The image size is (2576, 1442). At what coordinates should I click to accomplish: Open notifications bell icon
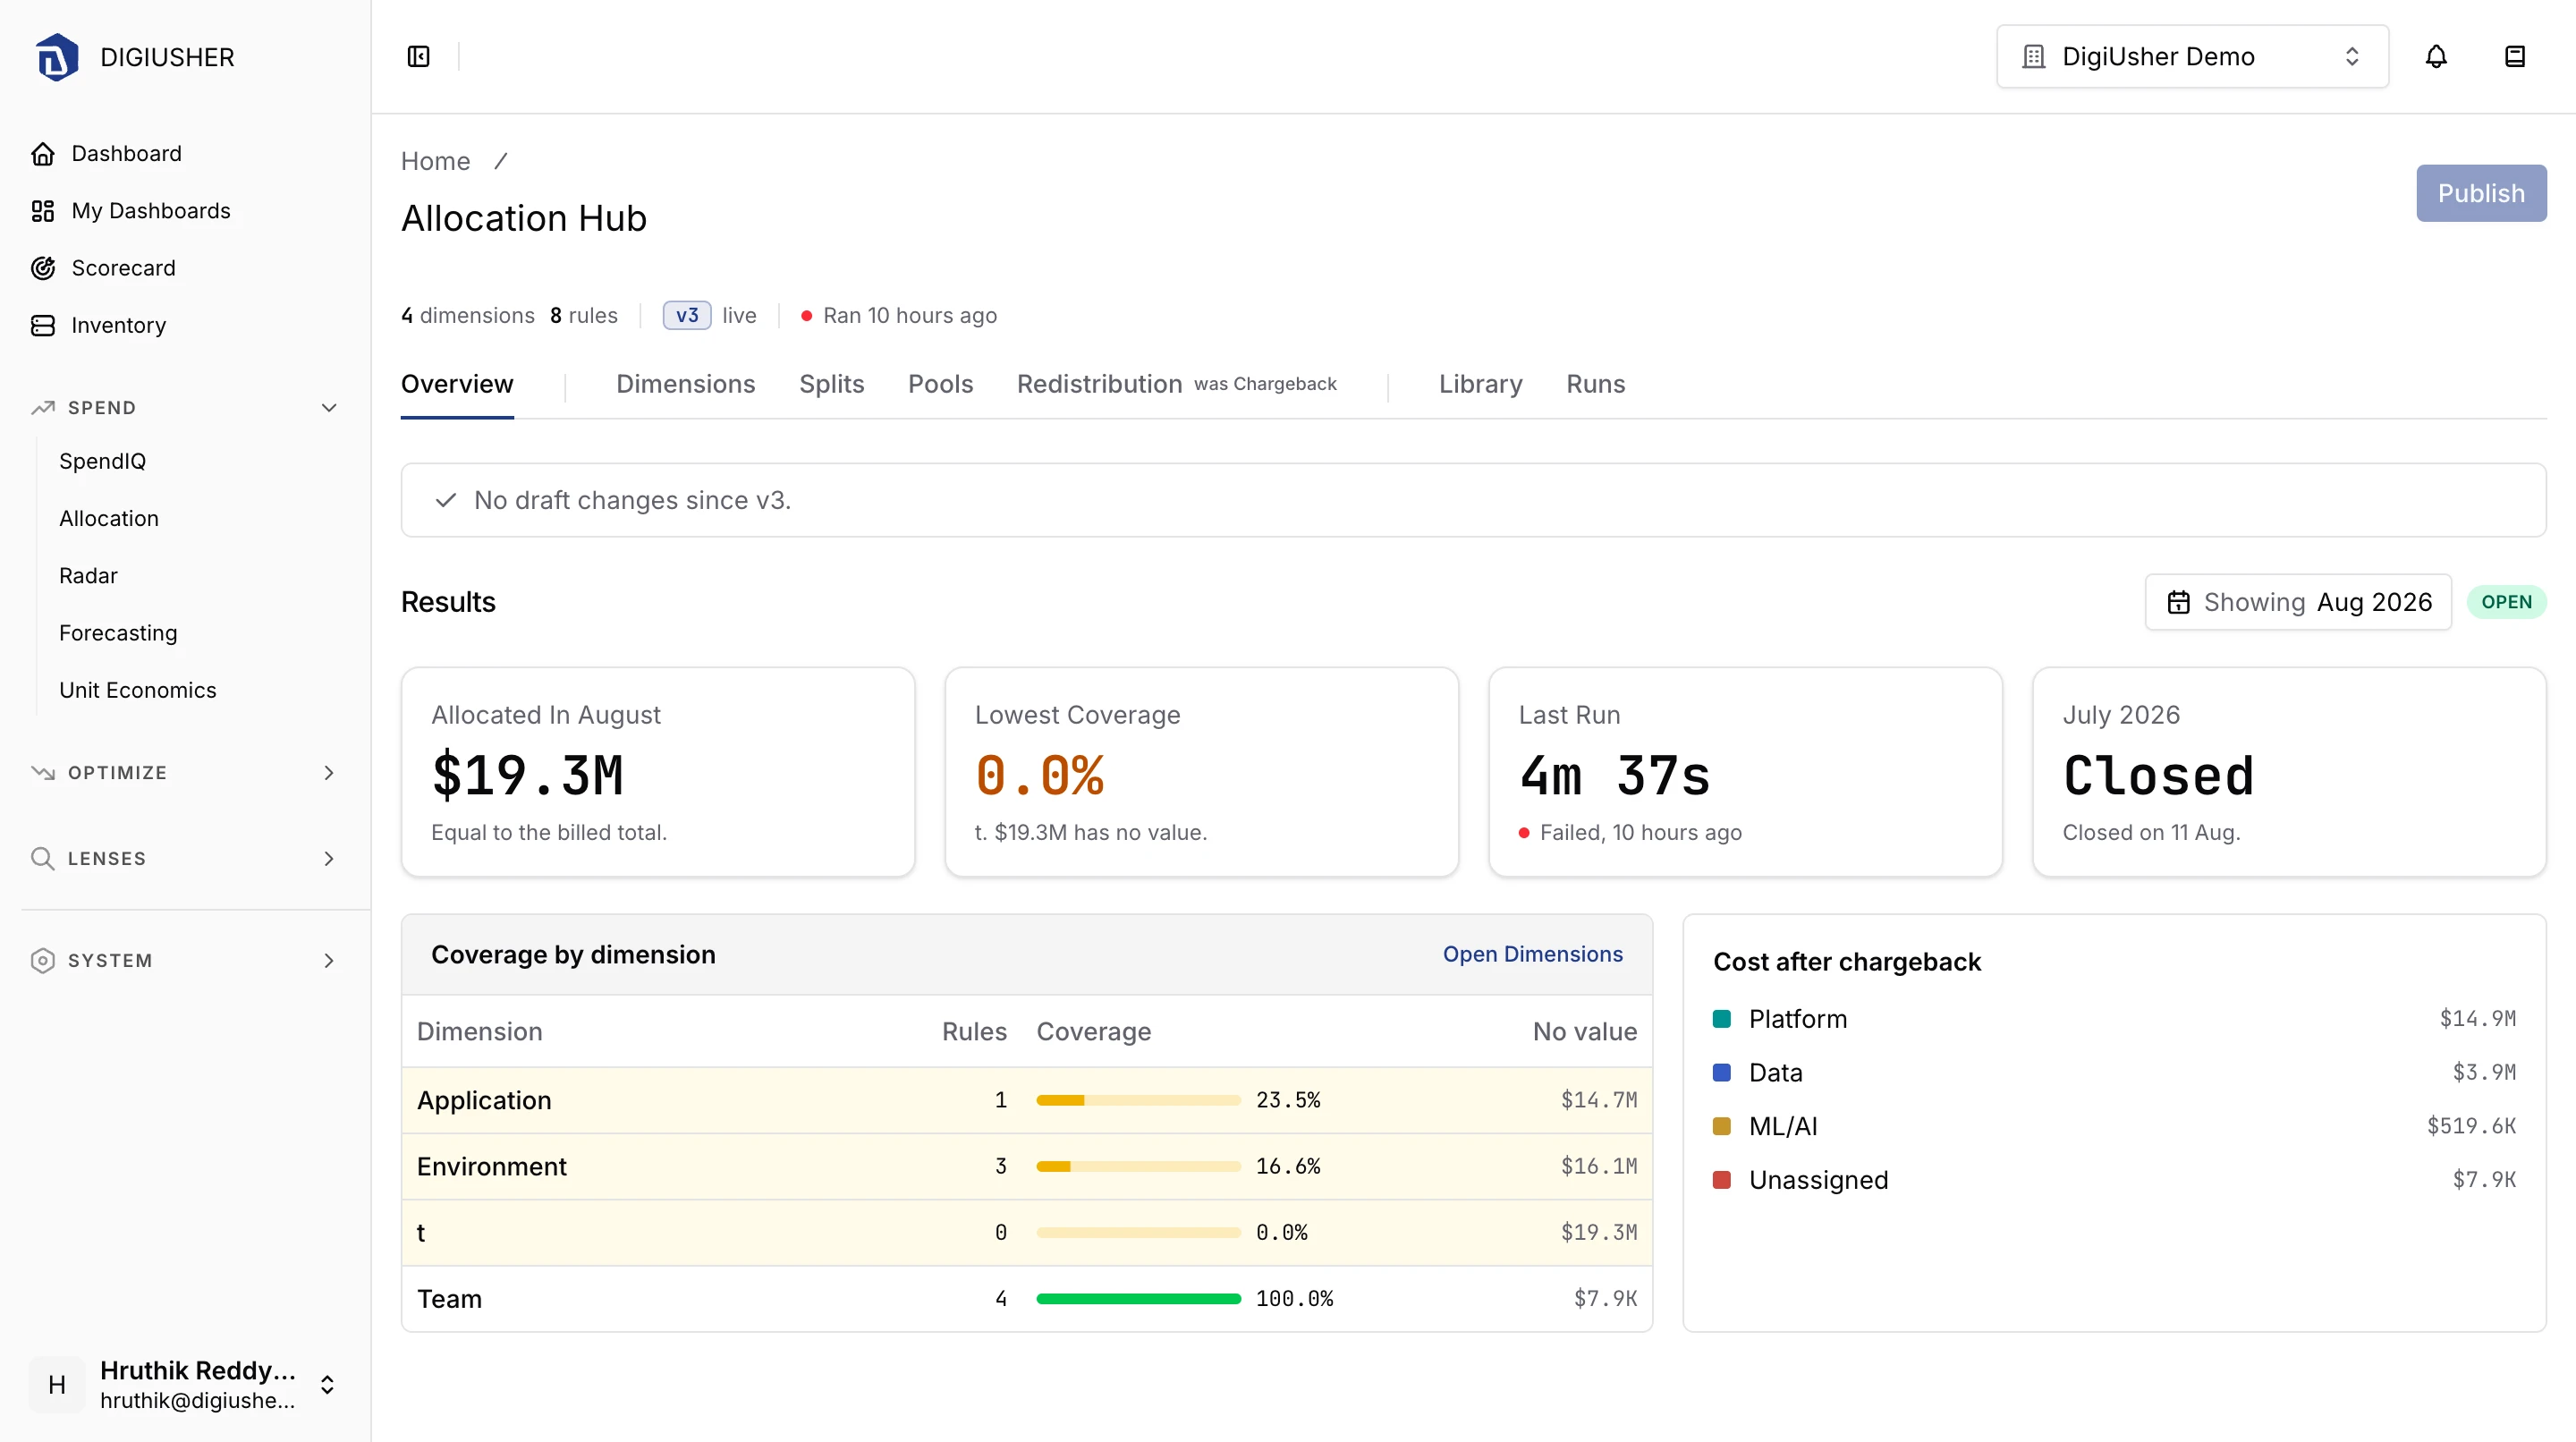click(x=2436, y=57)
